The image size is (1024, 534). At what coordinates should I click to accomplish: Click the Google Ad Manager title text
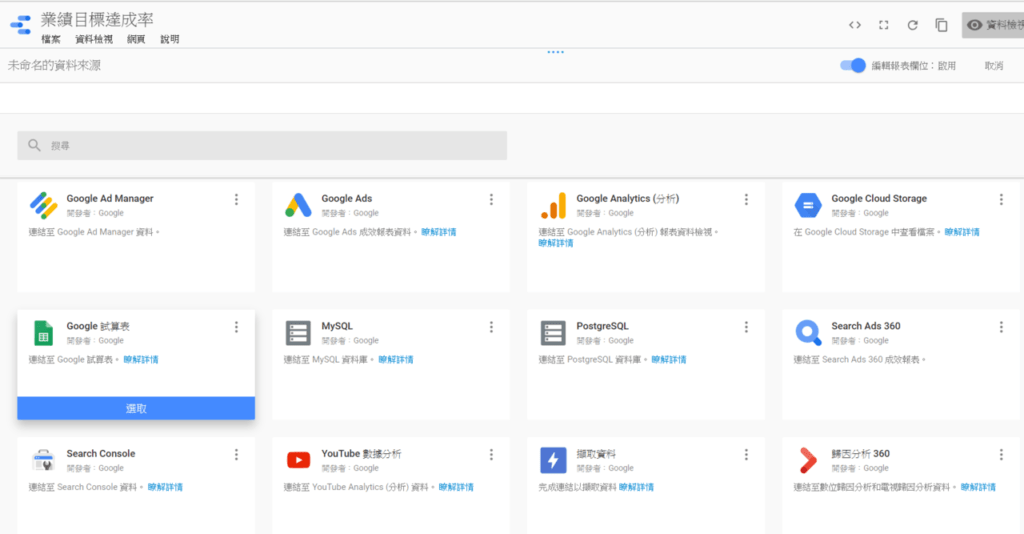110,198
